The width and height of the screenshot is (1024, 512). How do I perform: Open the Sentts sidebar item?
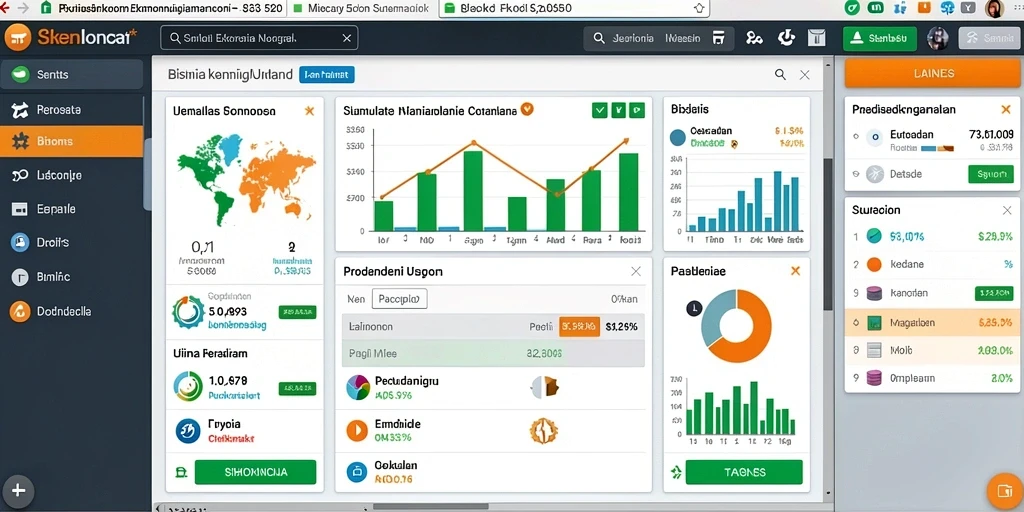[72, 74]
